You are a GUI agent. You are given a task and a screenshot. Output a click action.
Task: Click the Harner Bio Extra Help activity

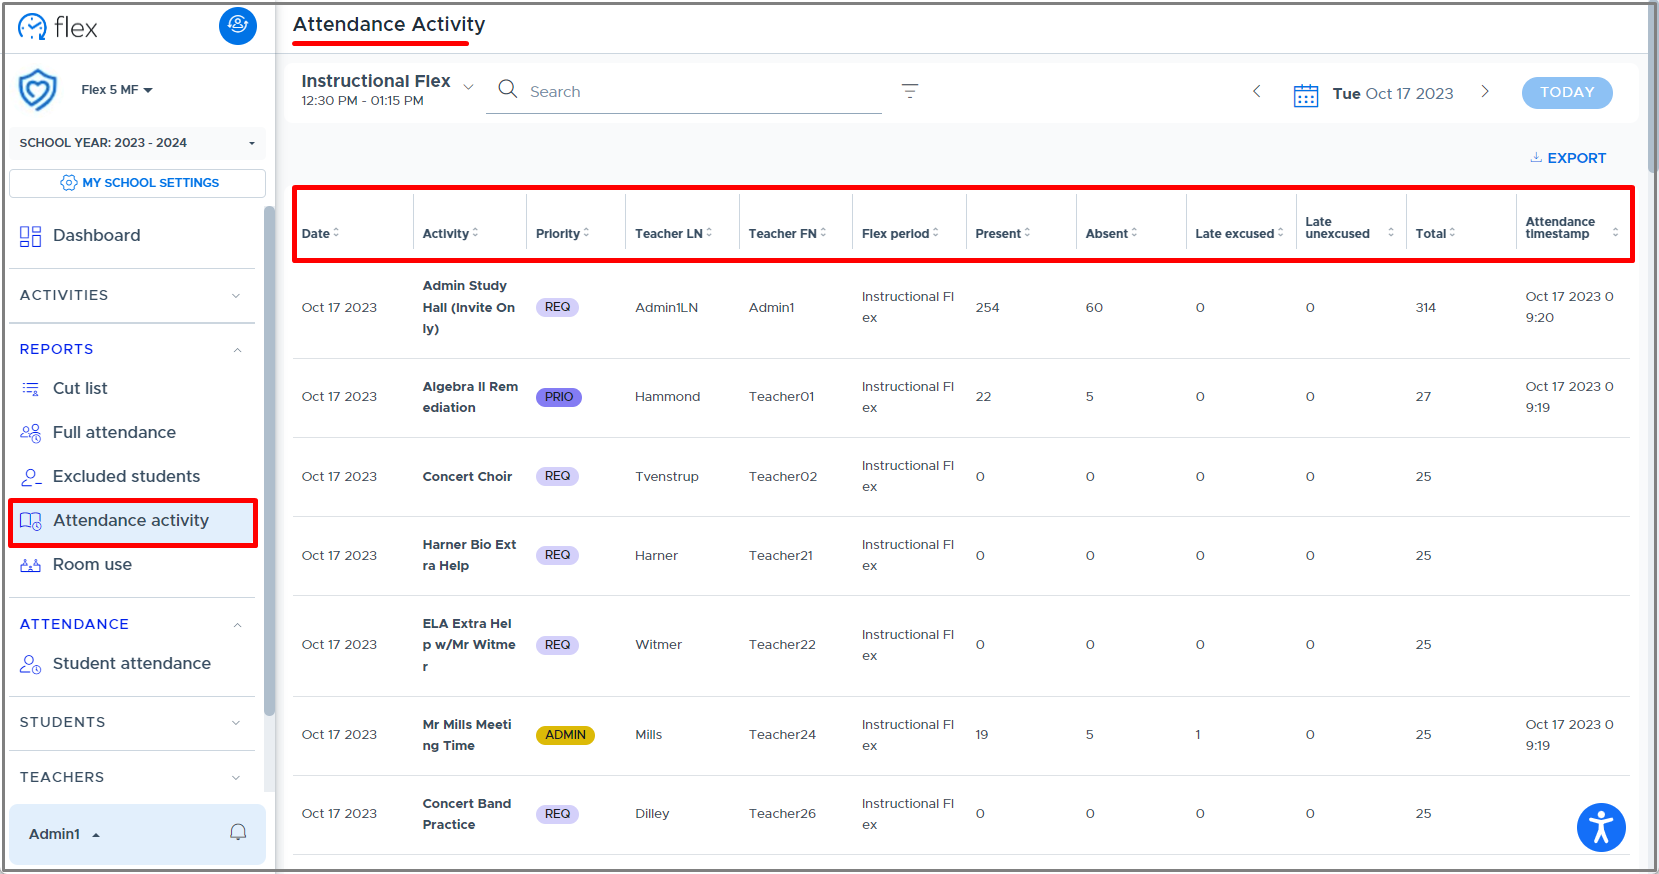(x=469, y=555)
